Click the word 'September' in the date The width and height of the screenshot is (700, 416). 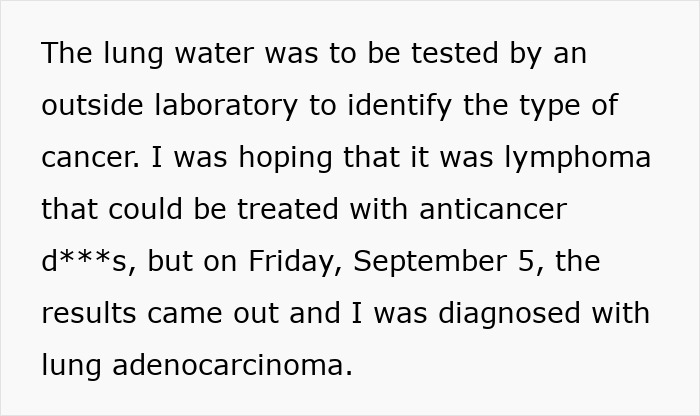click(x=430, y=262)
